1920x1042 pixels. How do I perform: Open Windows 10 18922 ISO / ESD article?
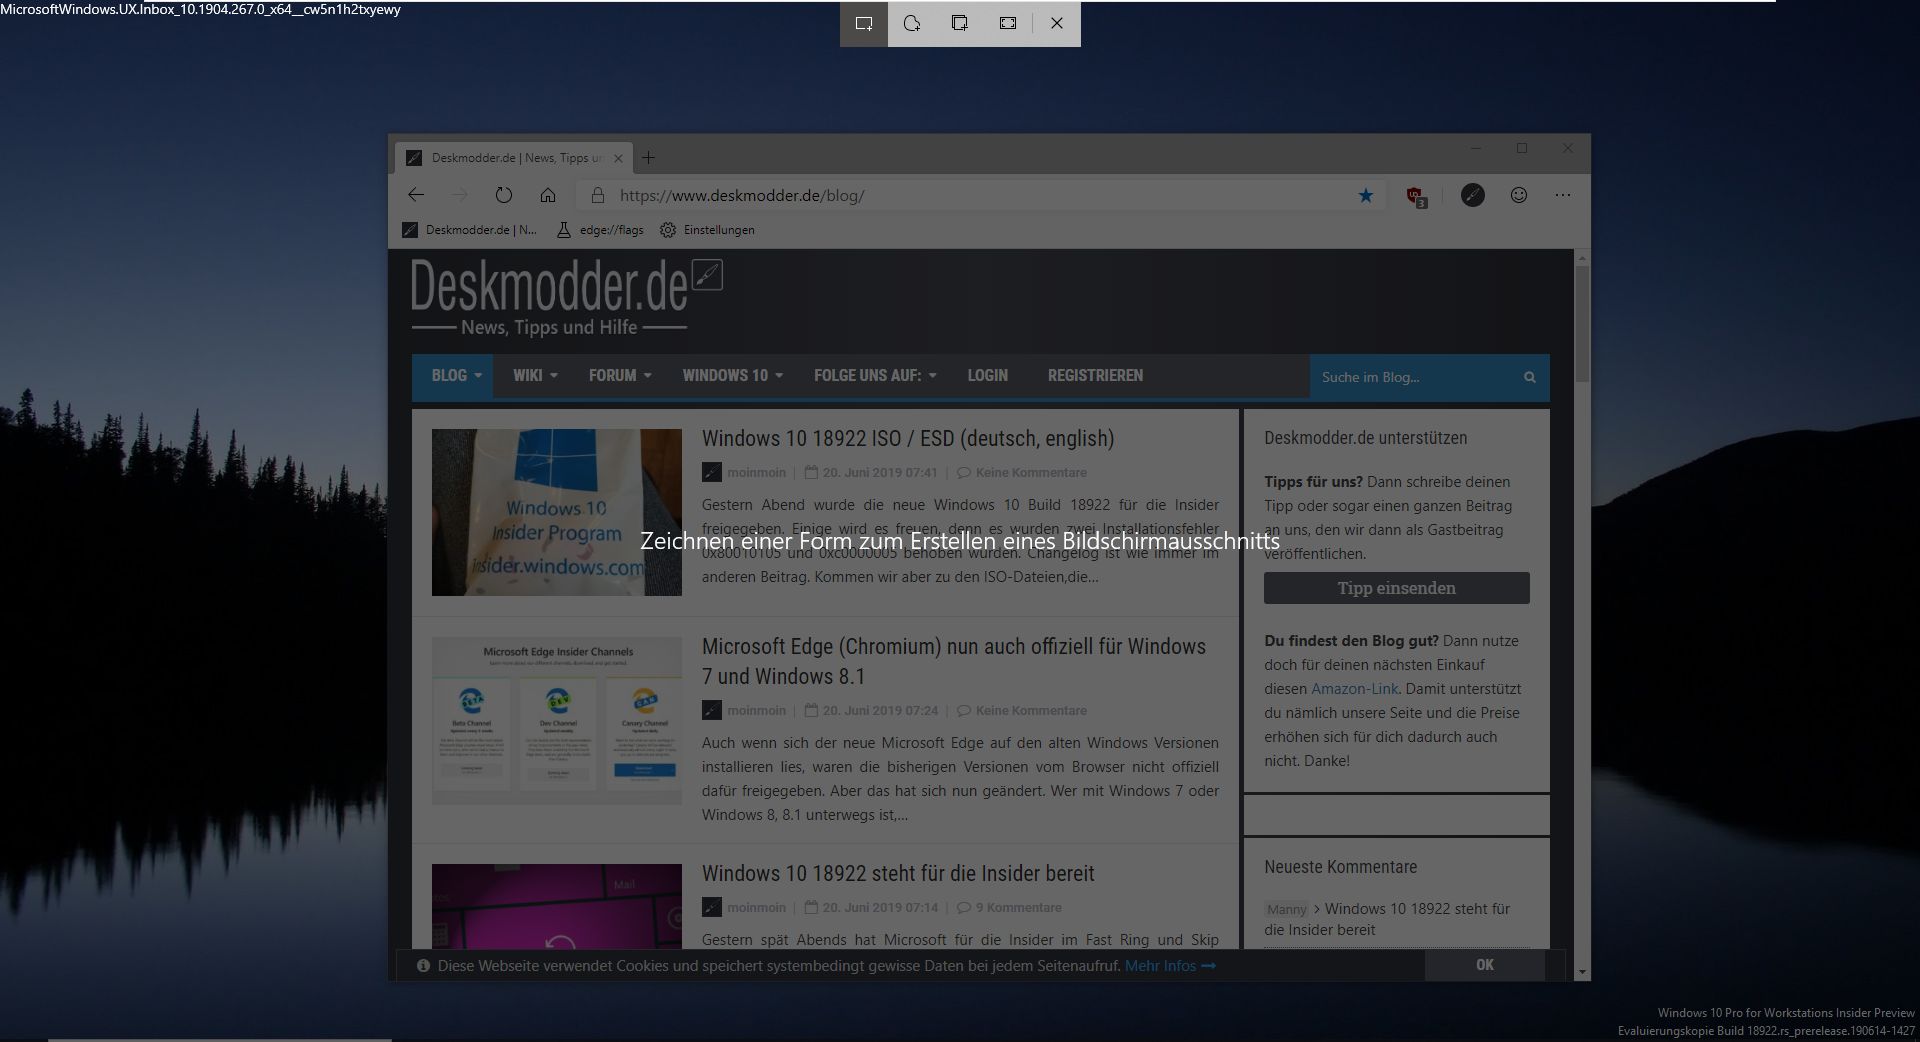(908, 438)
